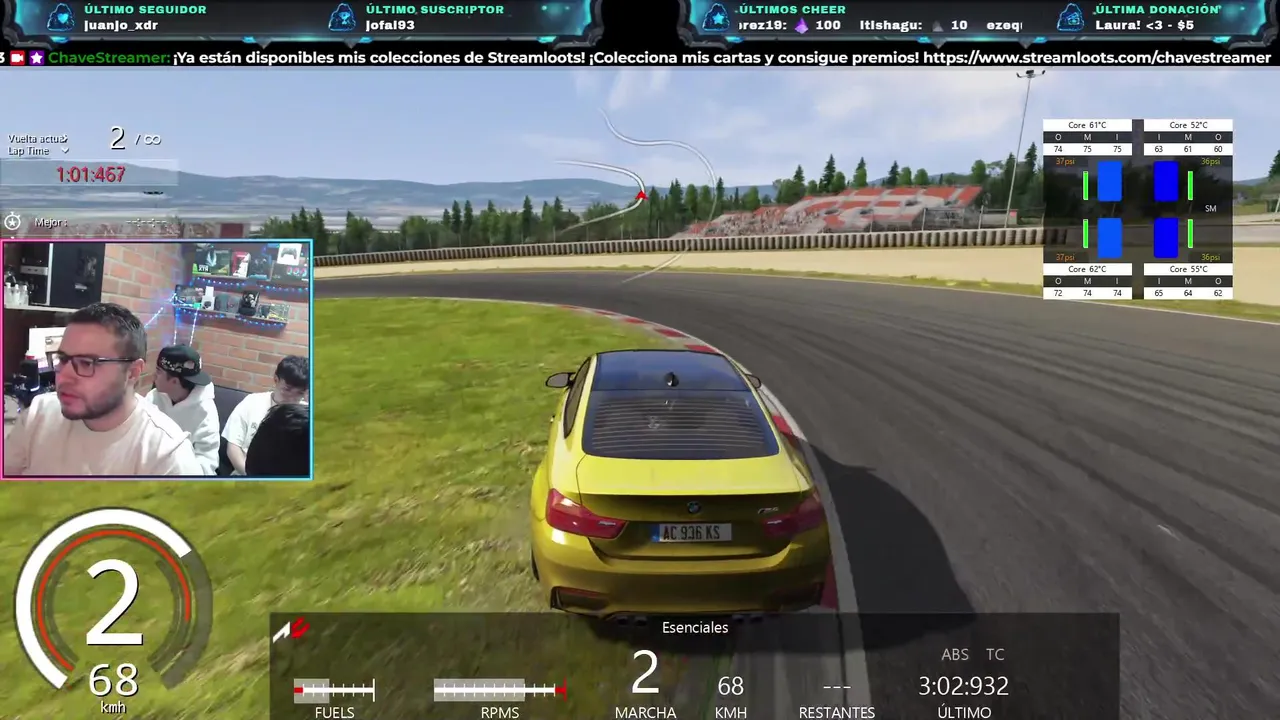1280x720 pixels.
Task: Click the Último Suscriptor hexagon badge icon
Action: tap(342, 18)
